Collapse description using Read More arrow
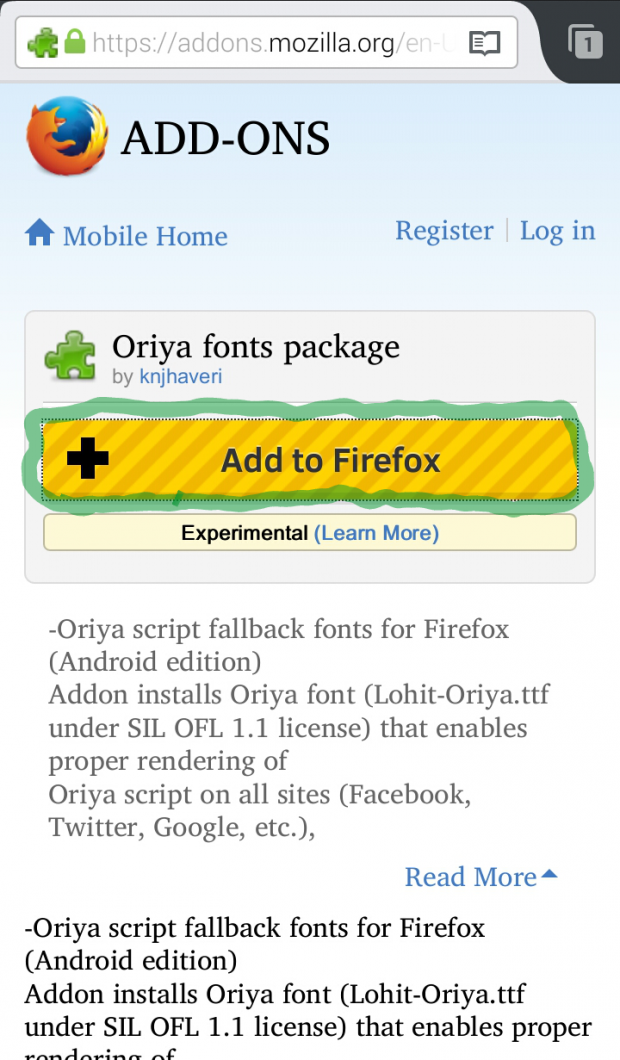620x1060 pixels. pos(549,875)
